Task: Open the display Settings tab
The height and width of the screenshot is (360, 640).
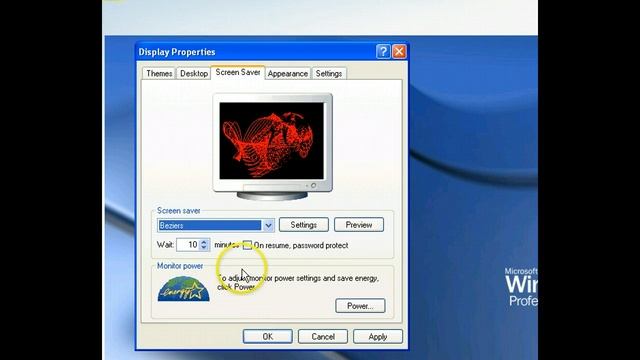Action: coord(329,73)
